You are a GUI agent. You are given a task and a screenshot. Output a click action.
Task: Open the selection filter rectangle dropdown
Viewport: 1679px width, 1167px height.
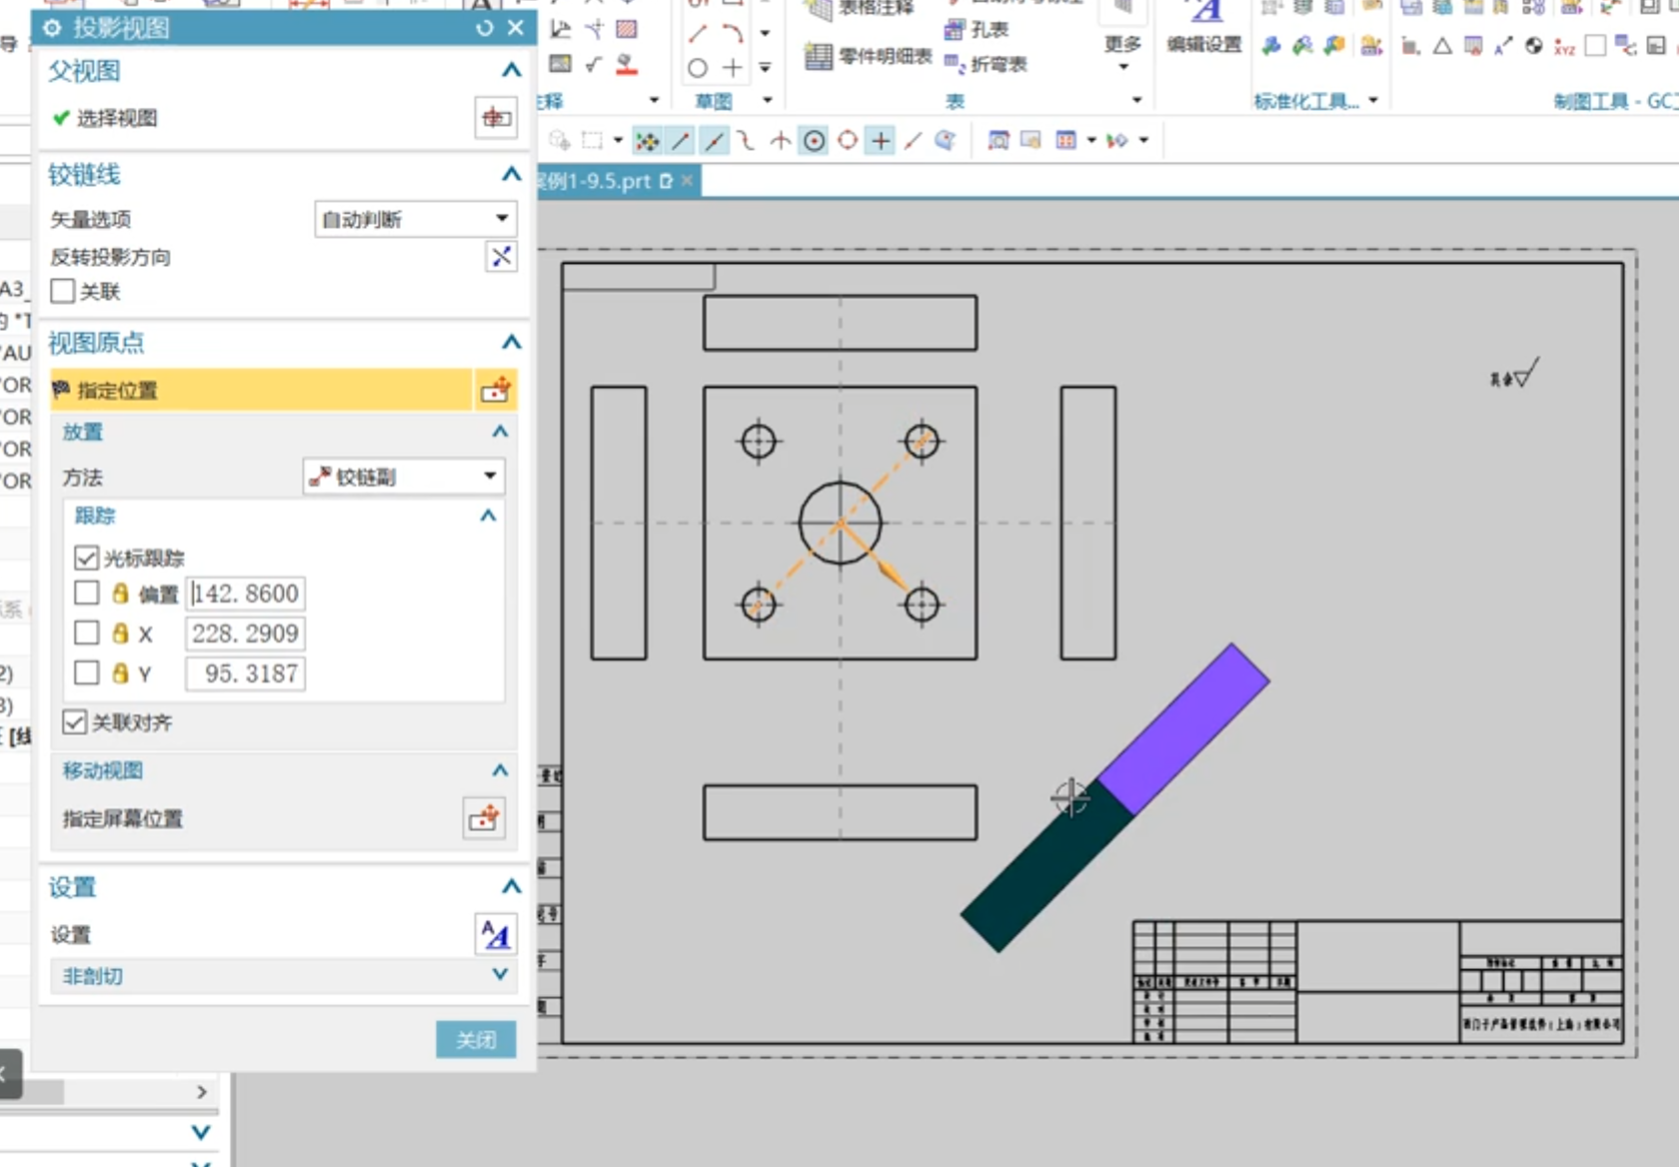click(618, 141)
